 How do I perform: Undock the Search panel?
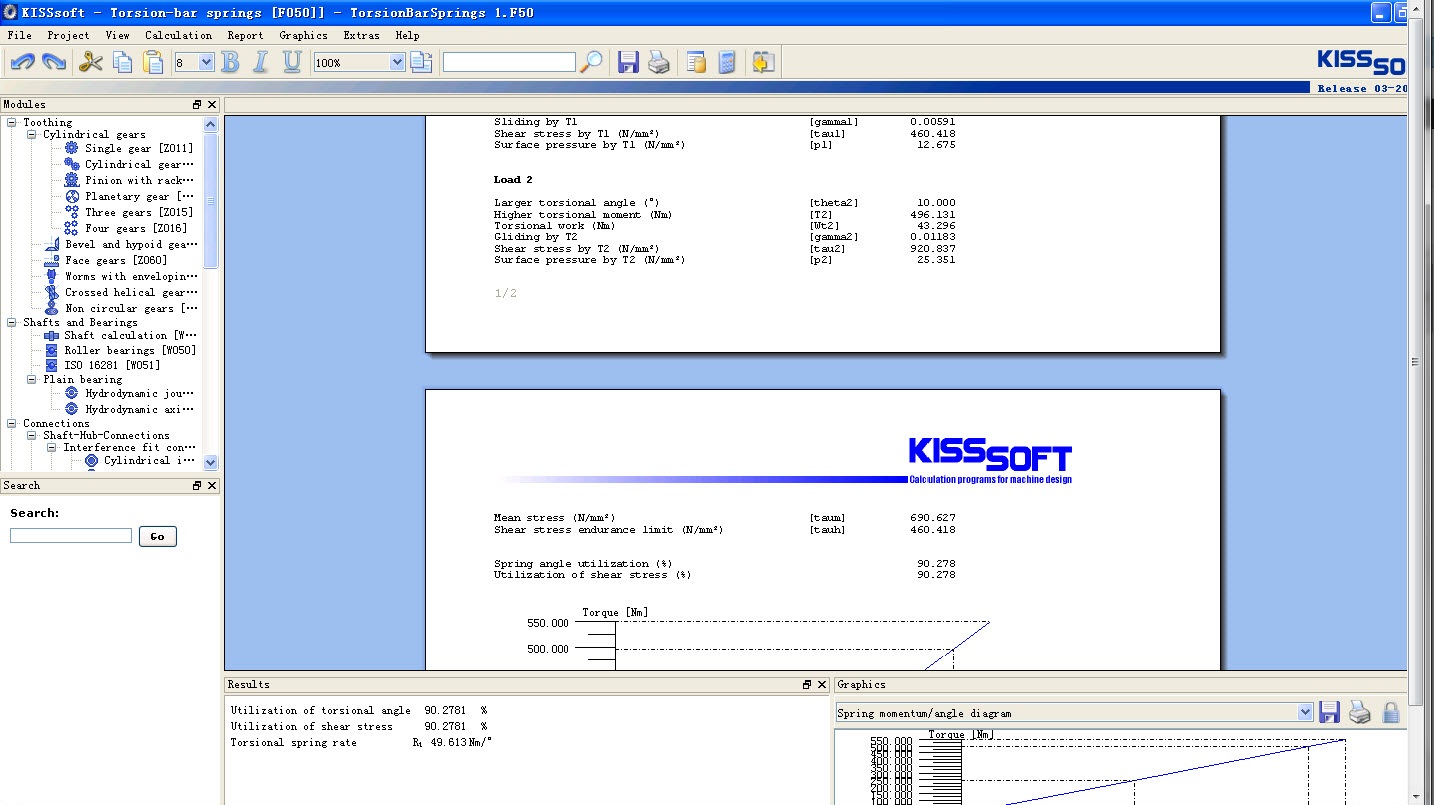[x=197, y=485]
